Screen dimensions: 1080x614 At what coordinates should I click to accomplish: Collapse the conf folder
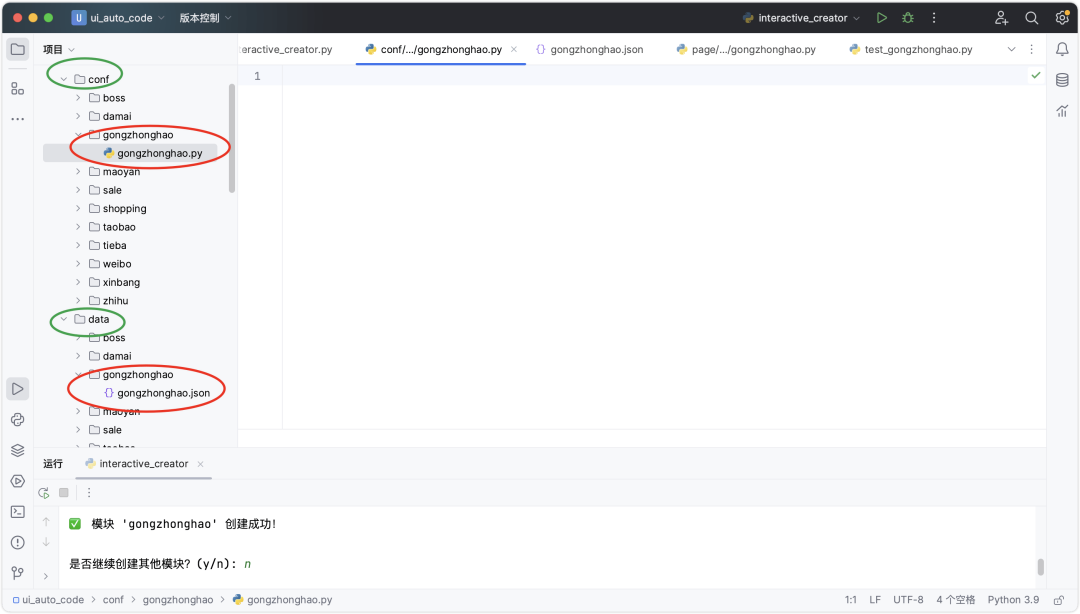[x=64, y=79]
